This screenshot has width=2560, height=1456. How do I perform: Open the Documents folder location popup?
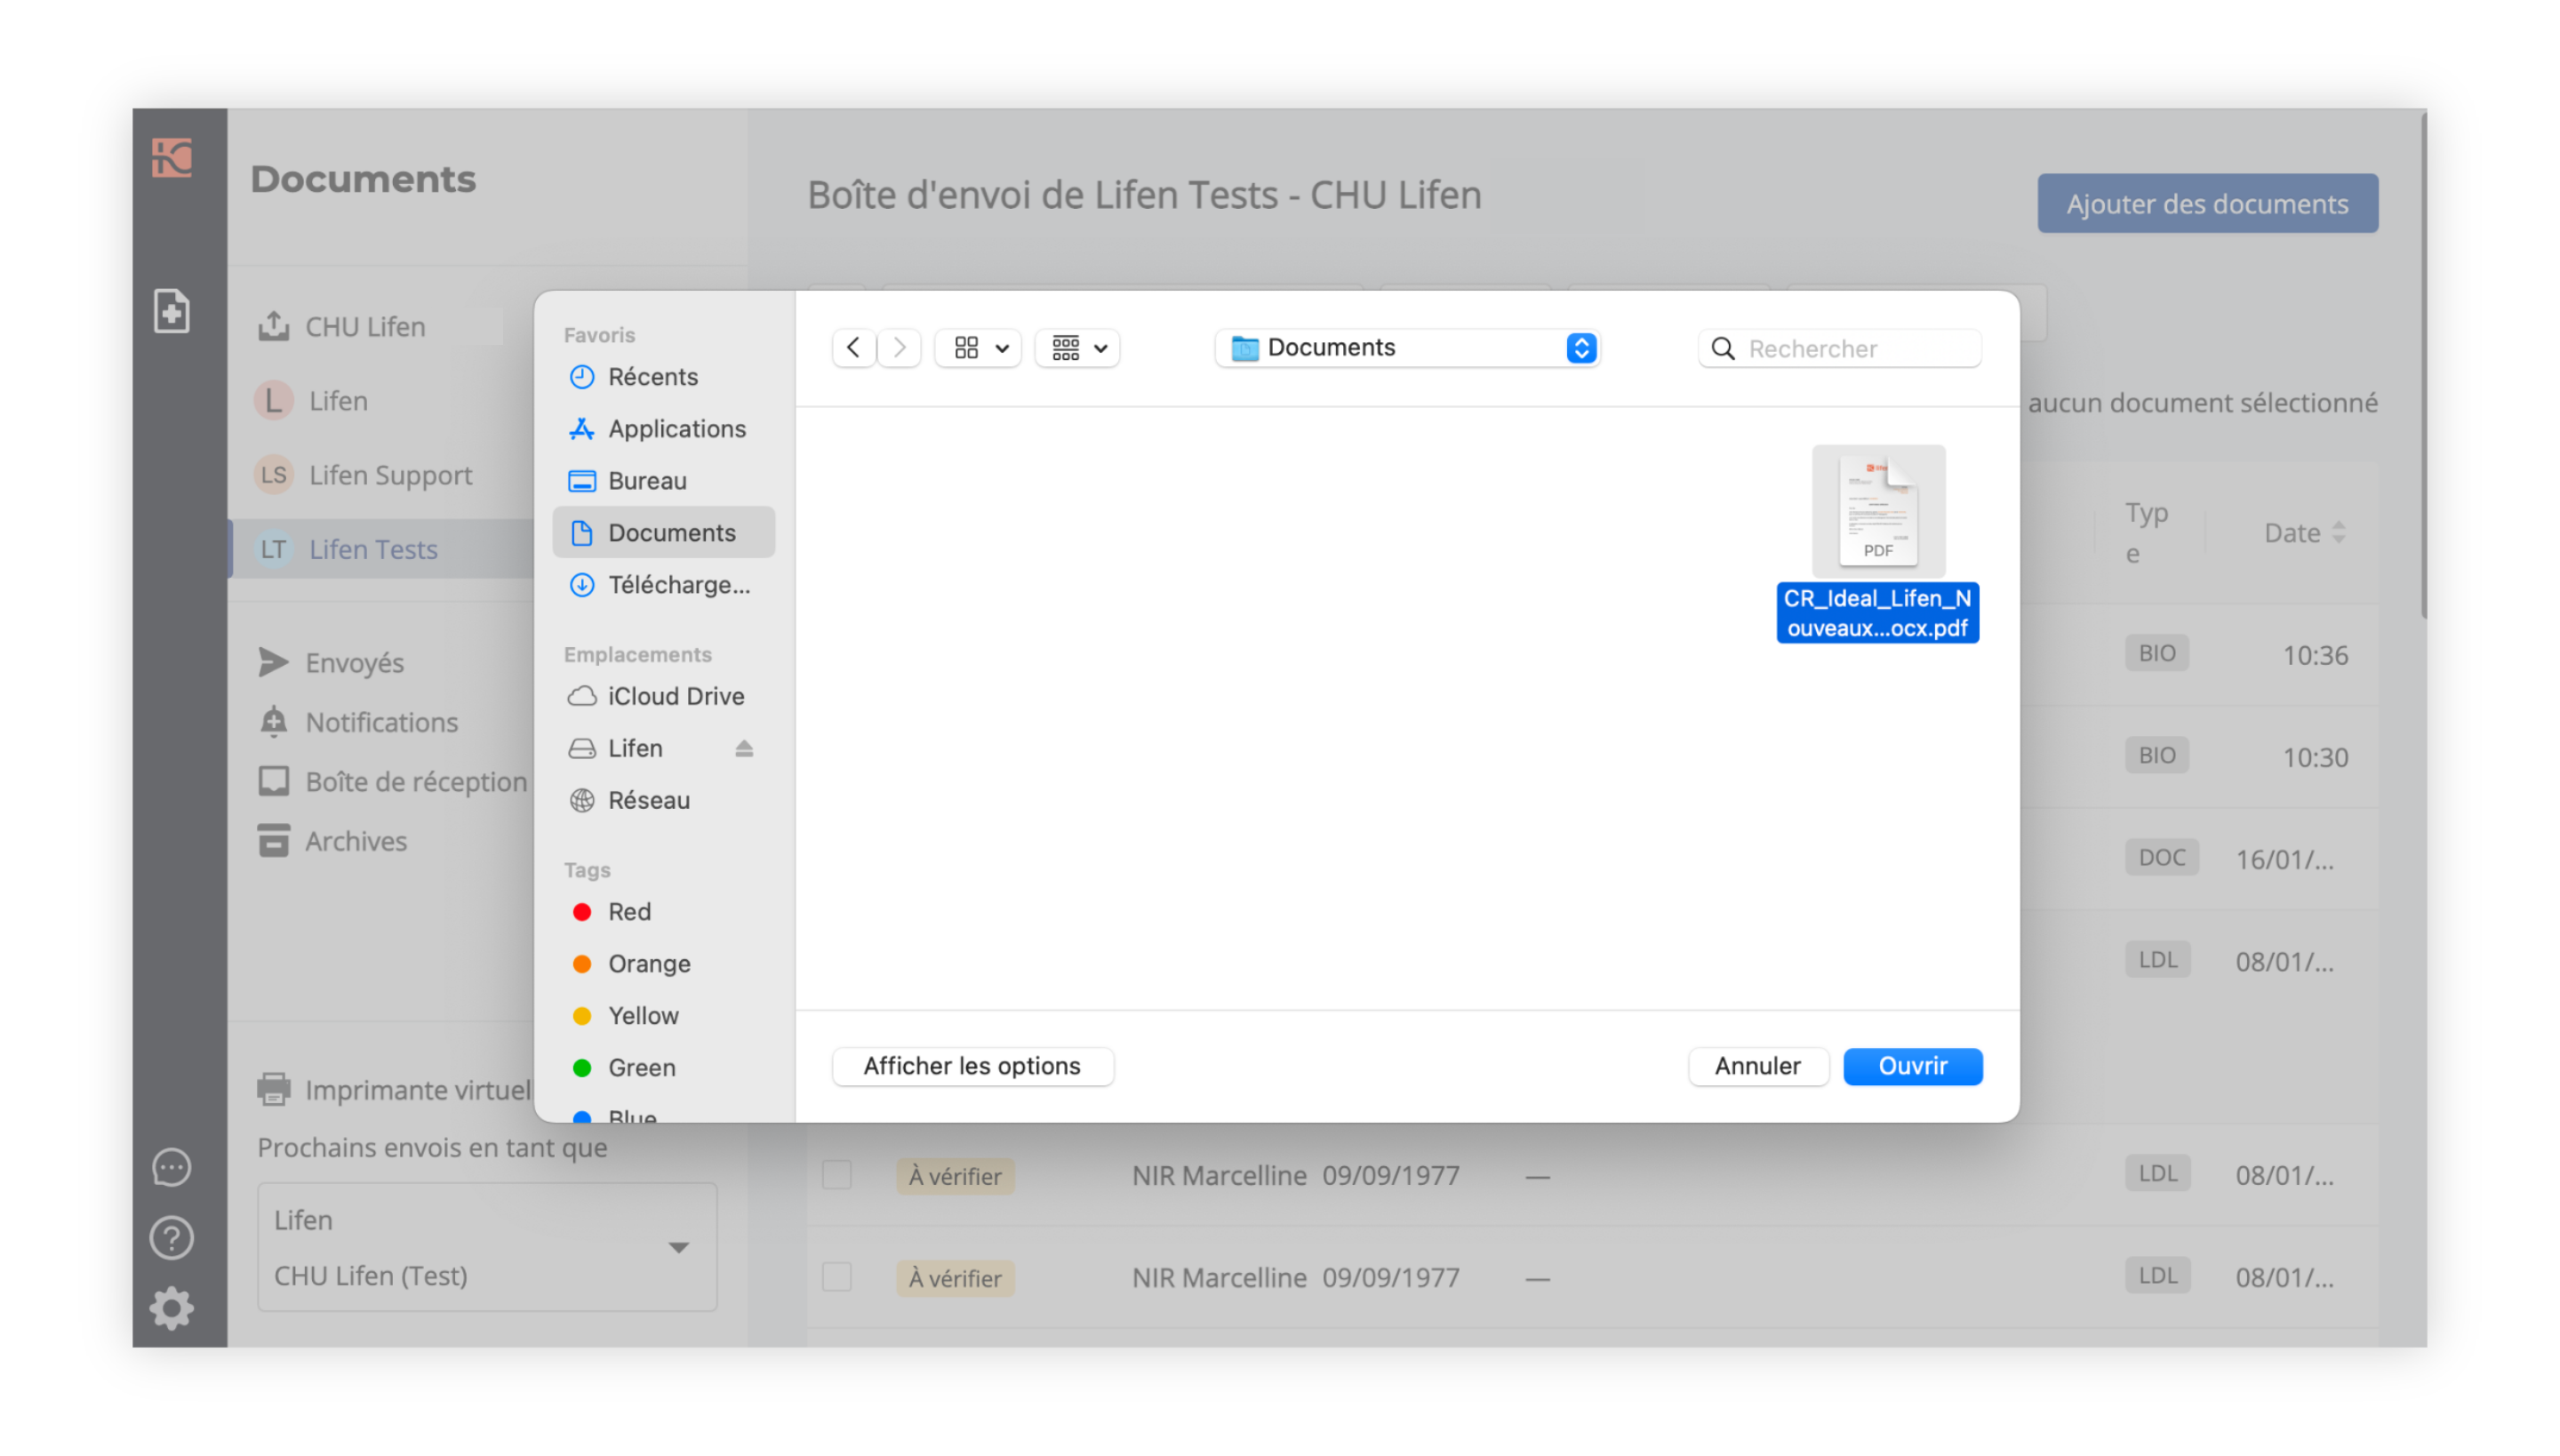click(1409, 348)
